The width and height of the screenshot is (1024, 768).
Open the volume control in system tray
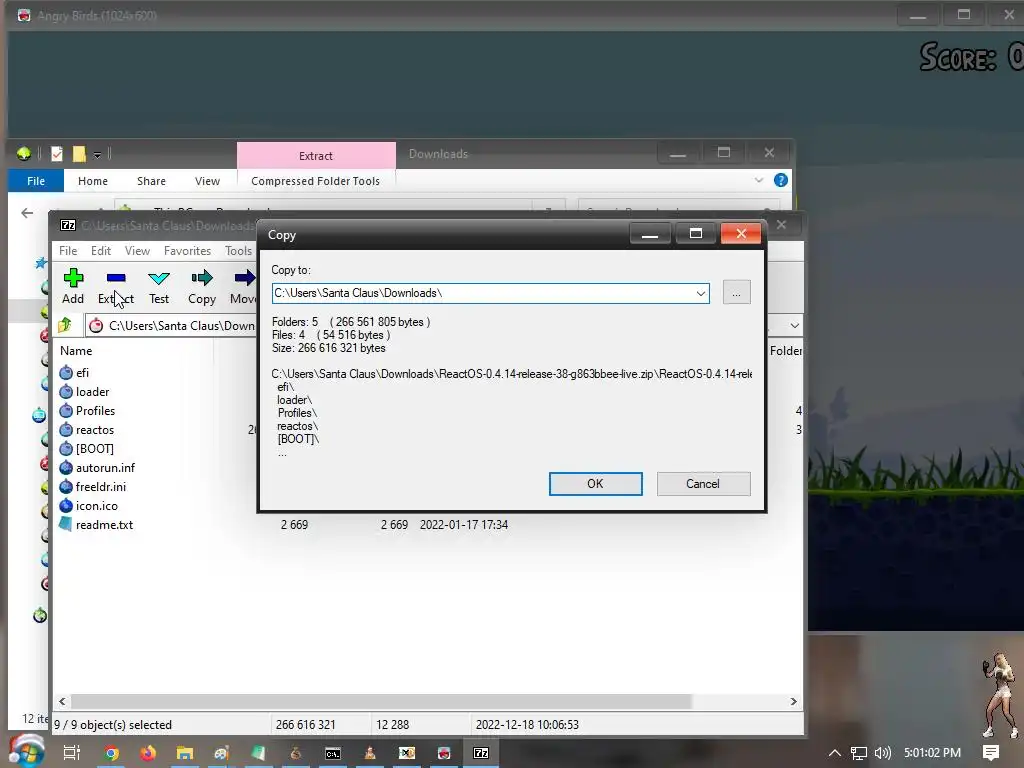[x=882, y=753]
